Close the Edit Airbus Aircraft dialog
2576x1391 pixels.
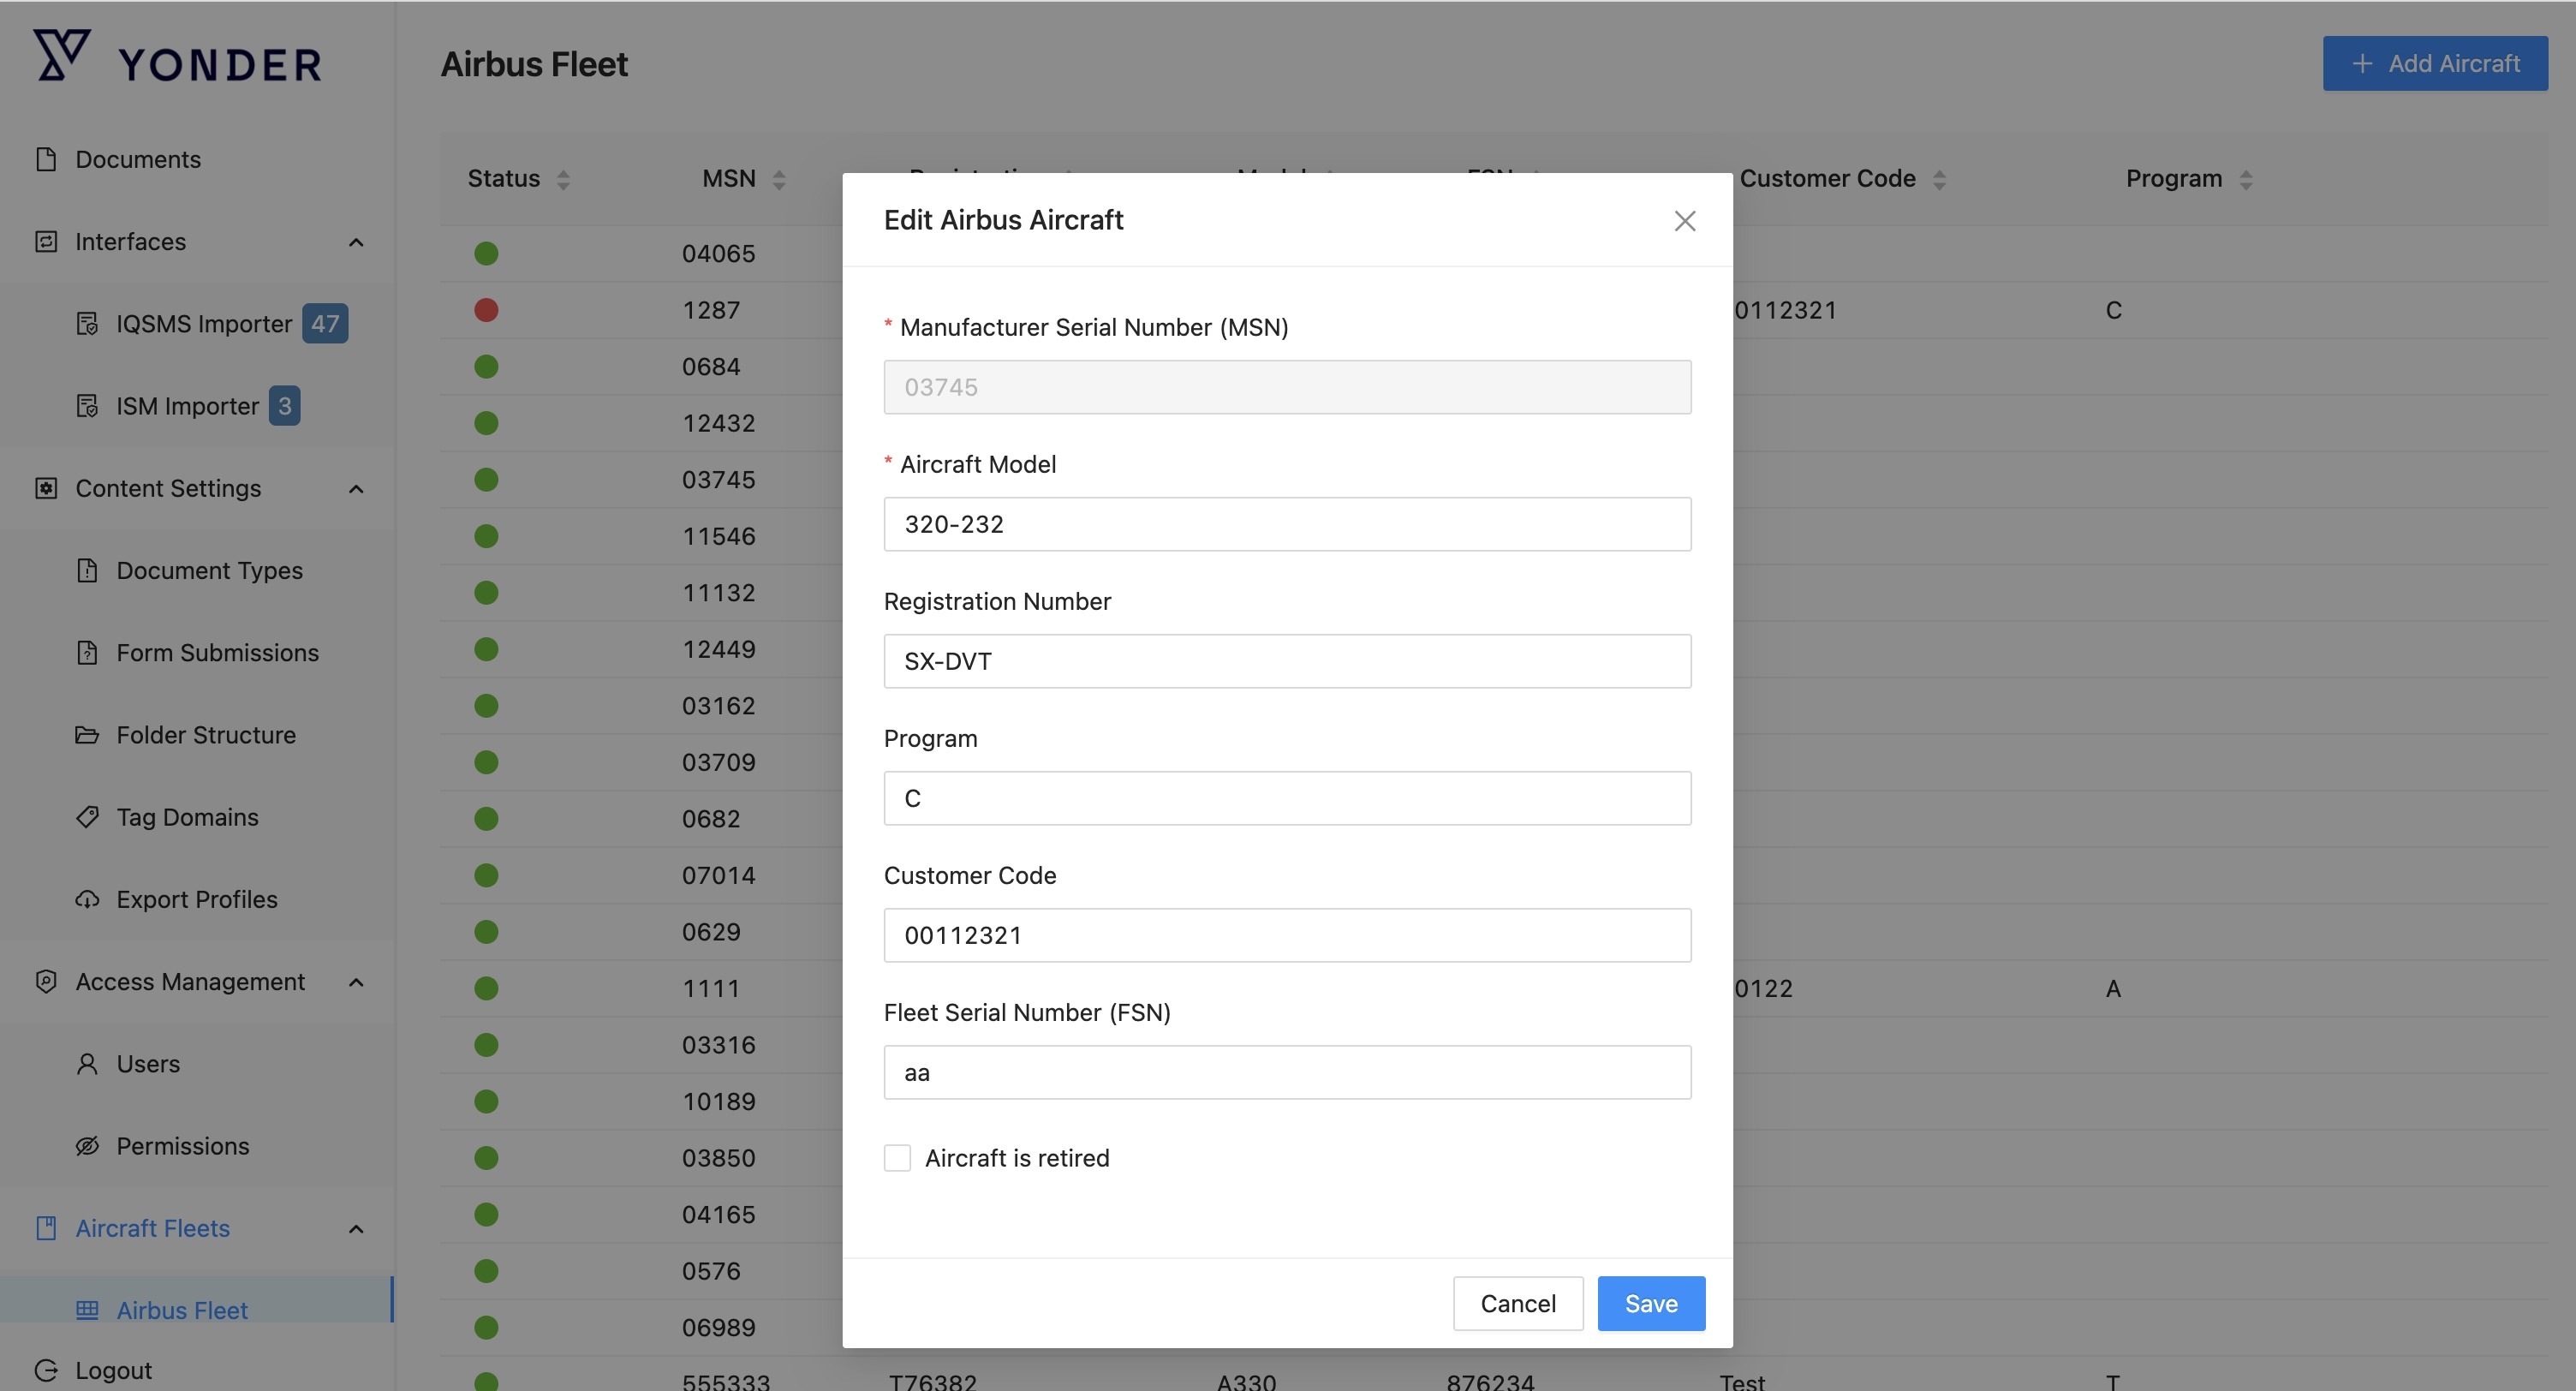coord(1685,221)
